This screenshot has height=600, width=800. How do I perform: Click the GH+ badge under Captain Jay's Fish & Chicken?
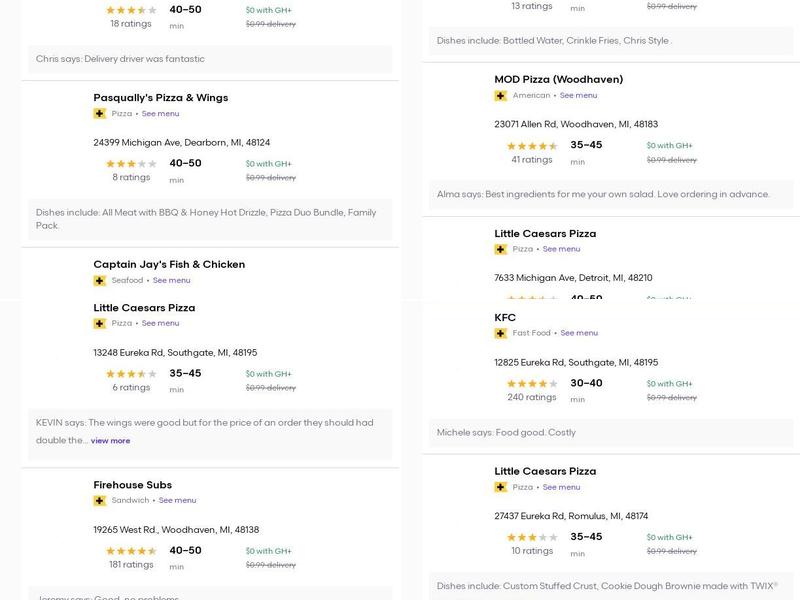tap(100, 281)
